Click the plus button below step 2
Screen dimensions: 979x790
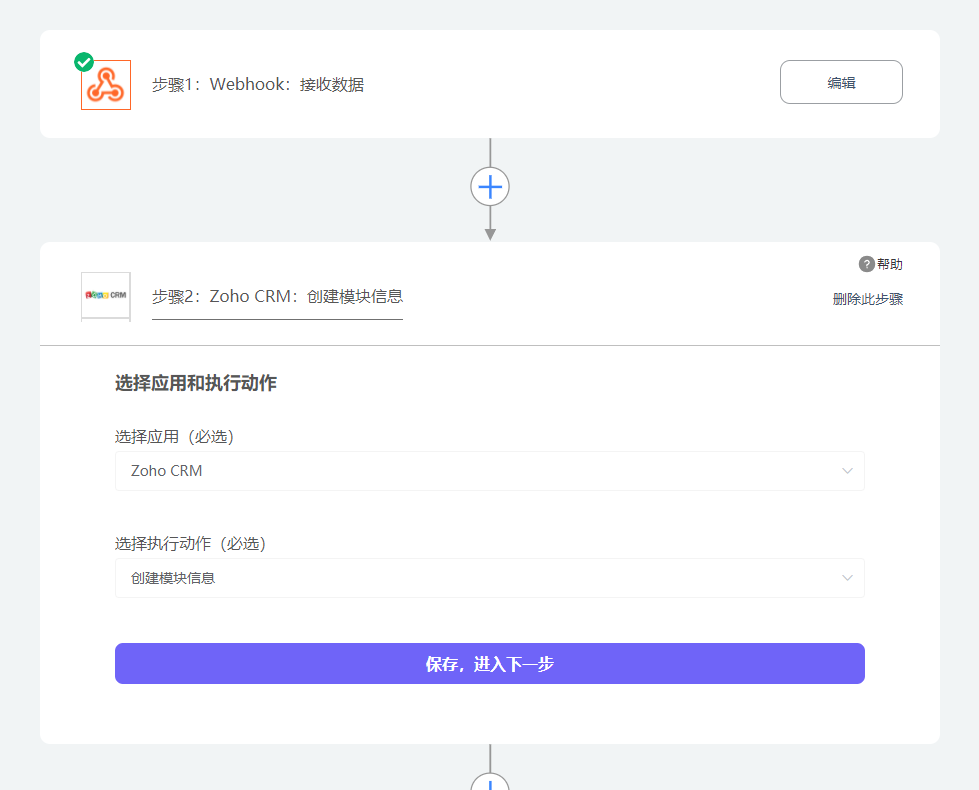(490, 782)
